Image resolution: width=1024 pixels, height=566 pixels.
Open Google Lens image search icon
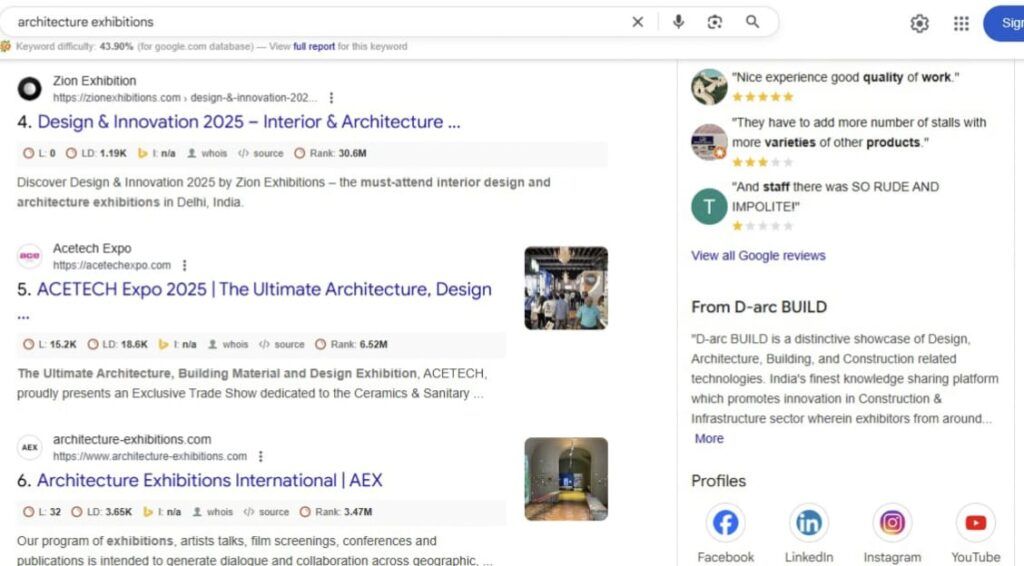(x=715, y=22)
